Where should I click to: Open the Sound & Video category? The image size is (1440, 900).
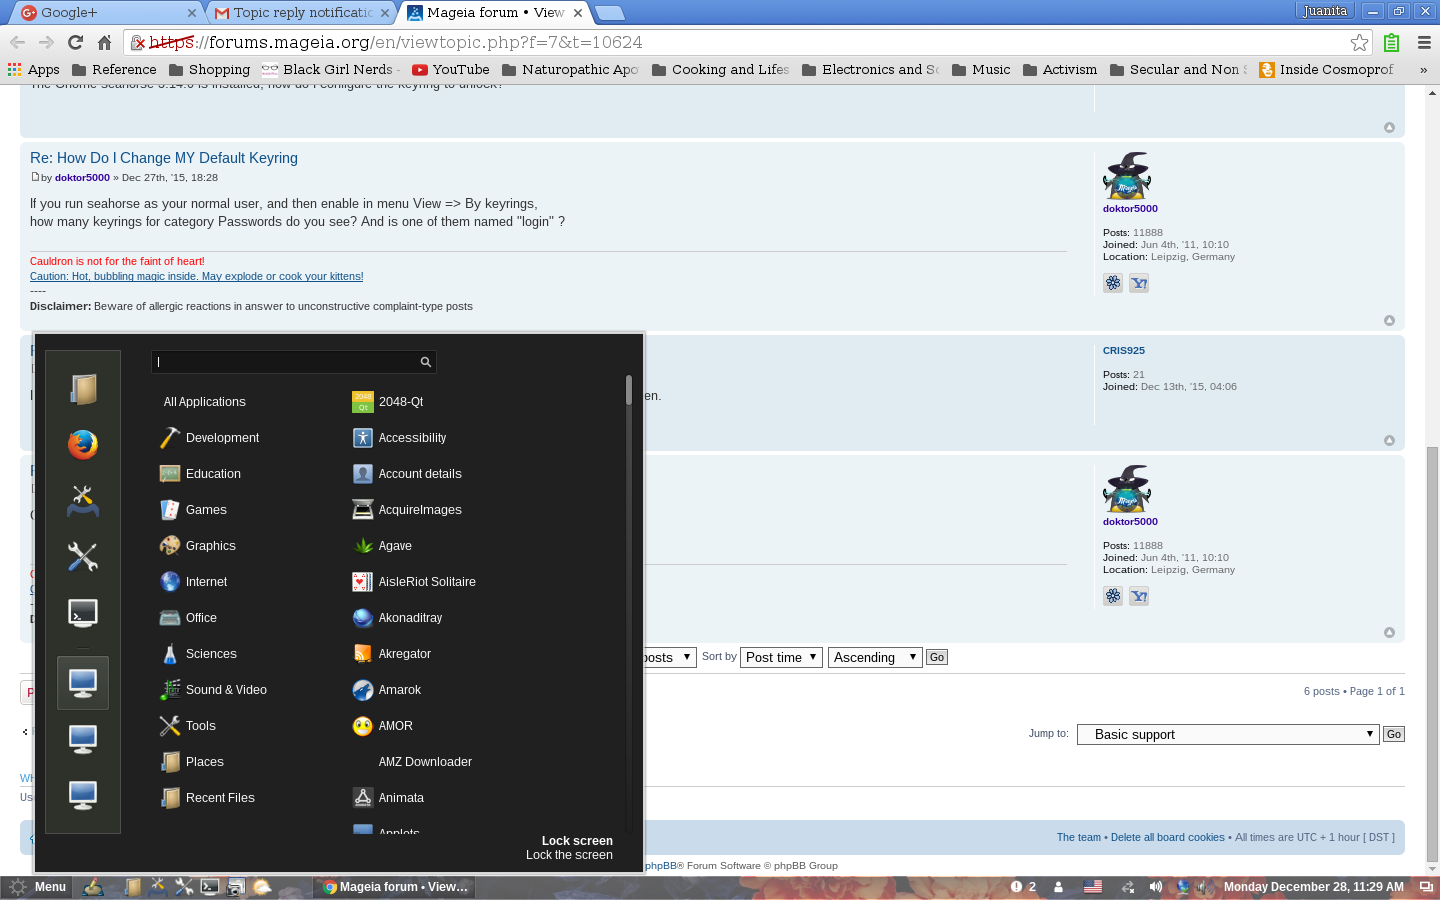(213, 690)
